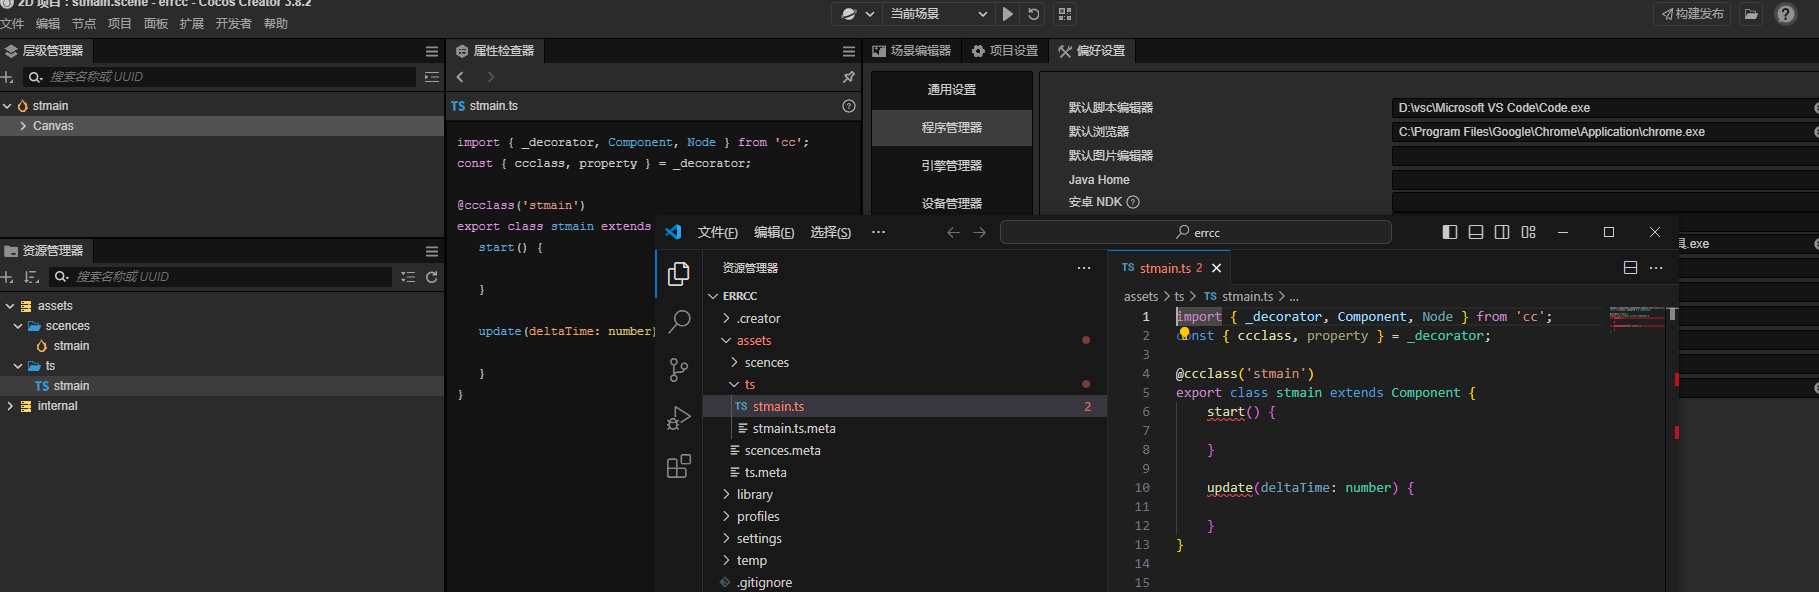Expand the .creator folder in VS Code explorer
1819x592 pixels.
coord(726,319)
